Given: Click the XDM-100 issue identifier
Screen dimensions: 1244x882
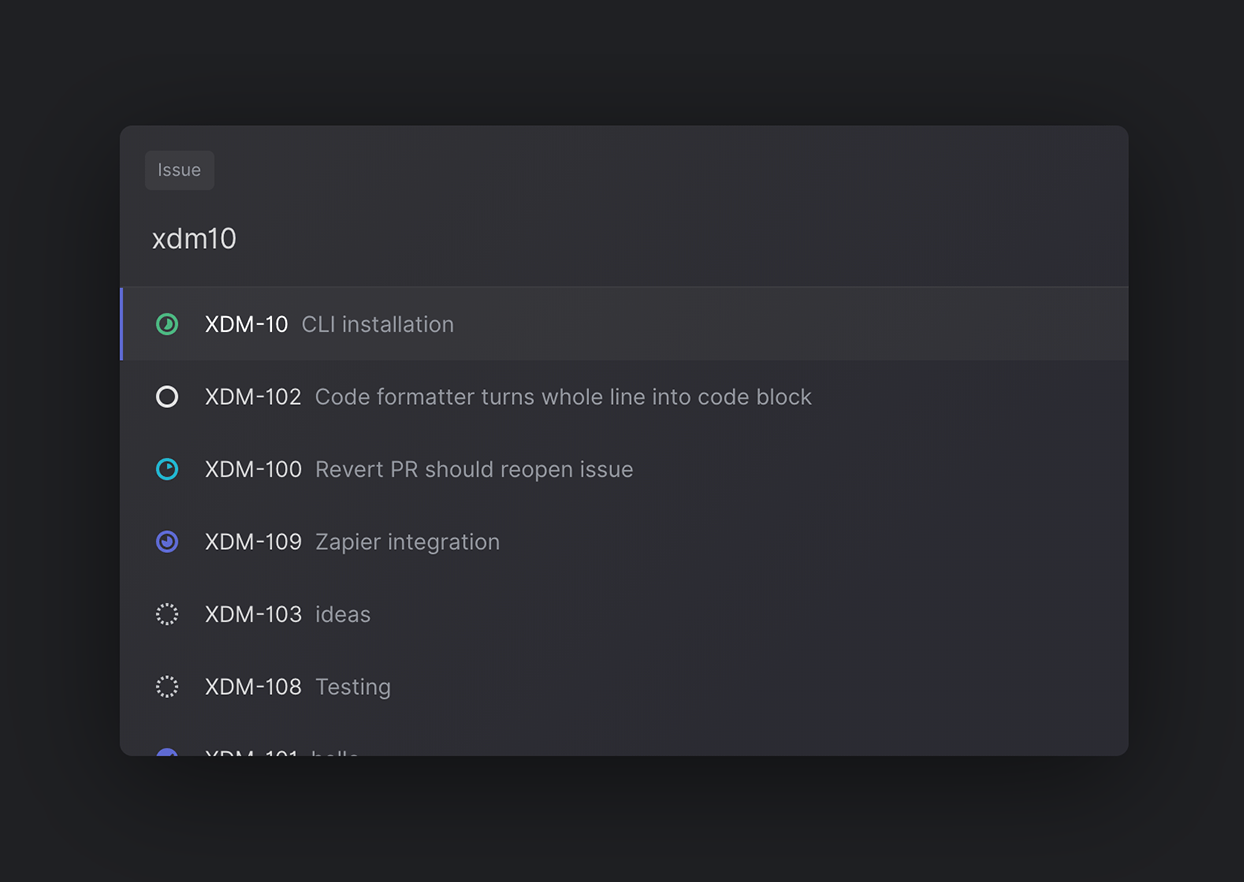Looking at the screenshot, I should pos(253,469).
